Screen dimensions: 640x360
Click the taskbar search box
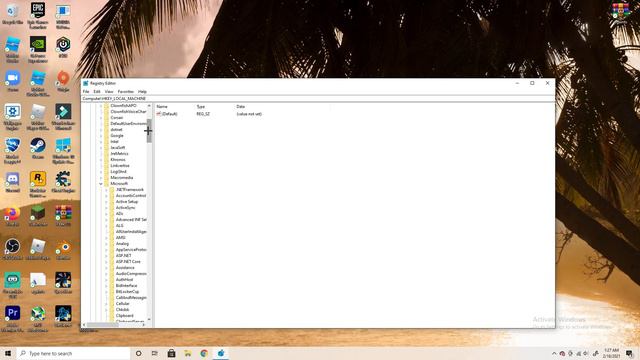click(73, 353)
